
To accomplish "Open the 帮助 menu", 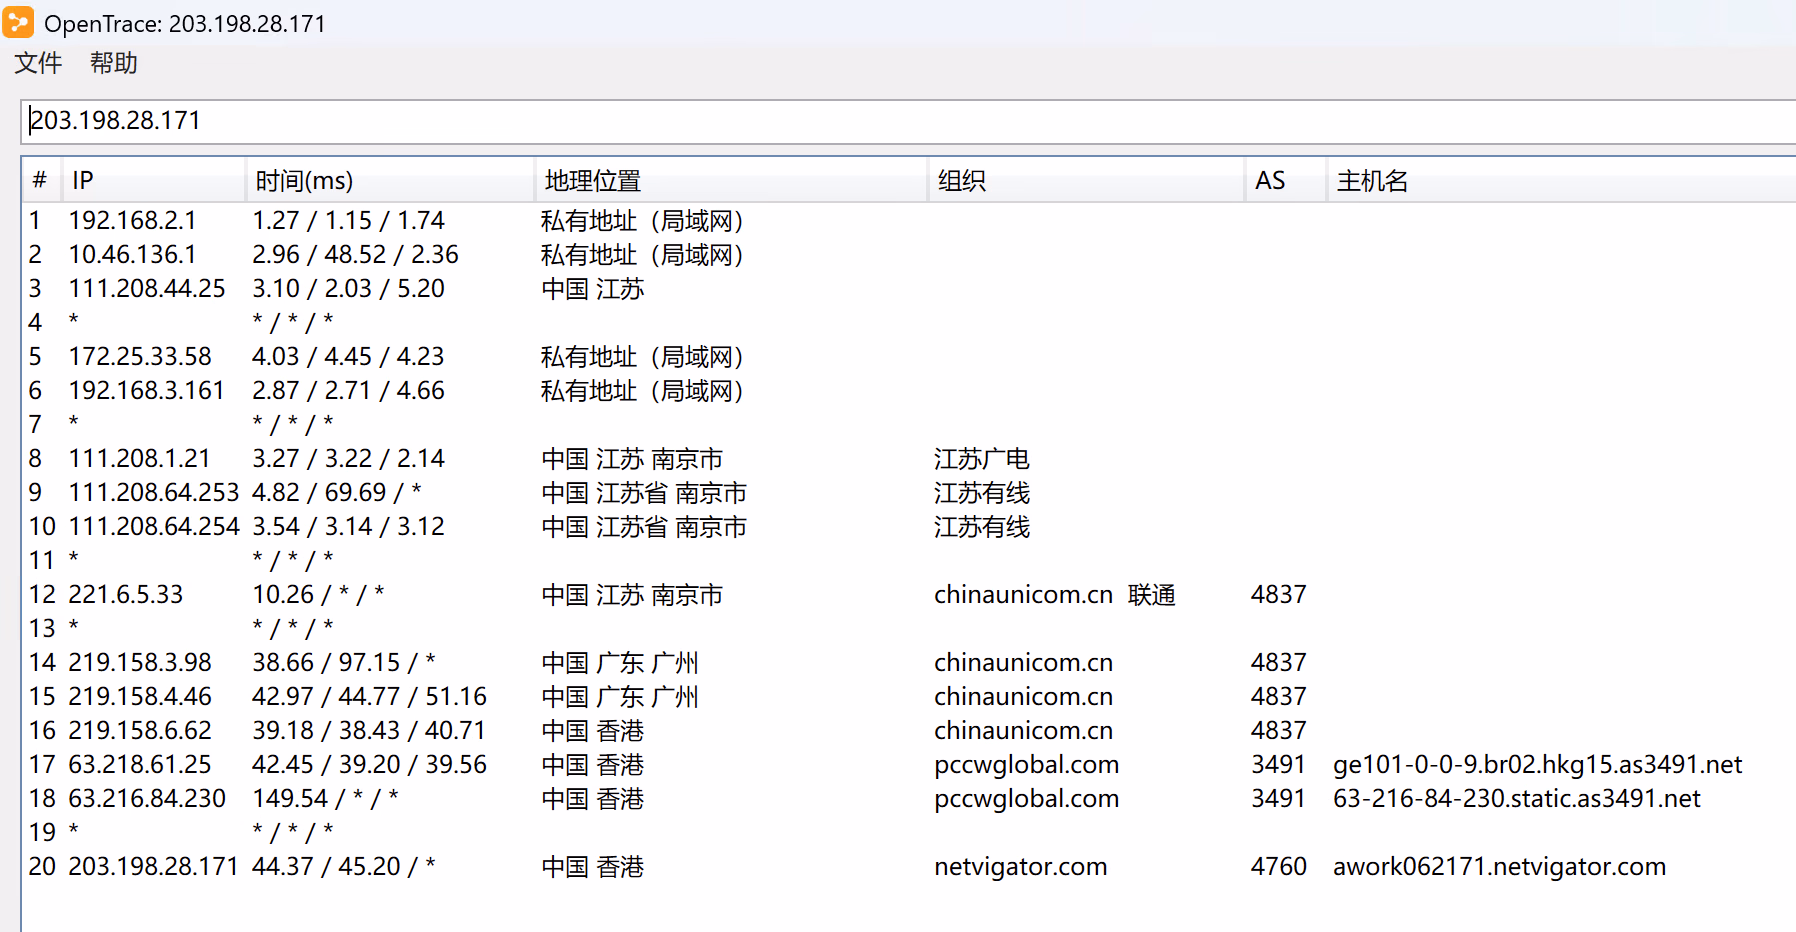I will coord(113,64).
